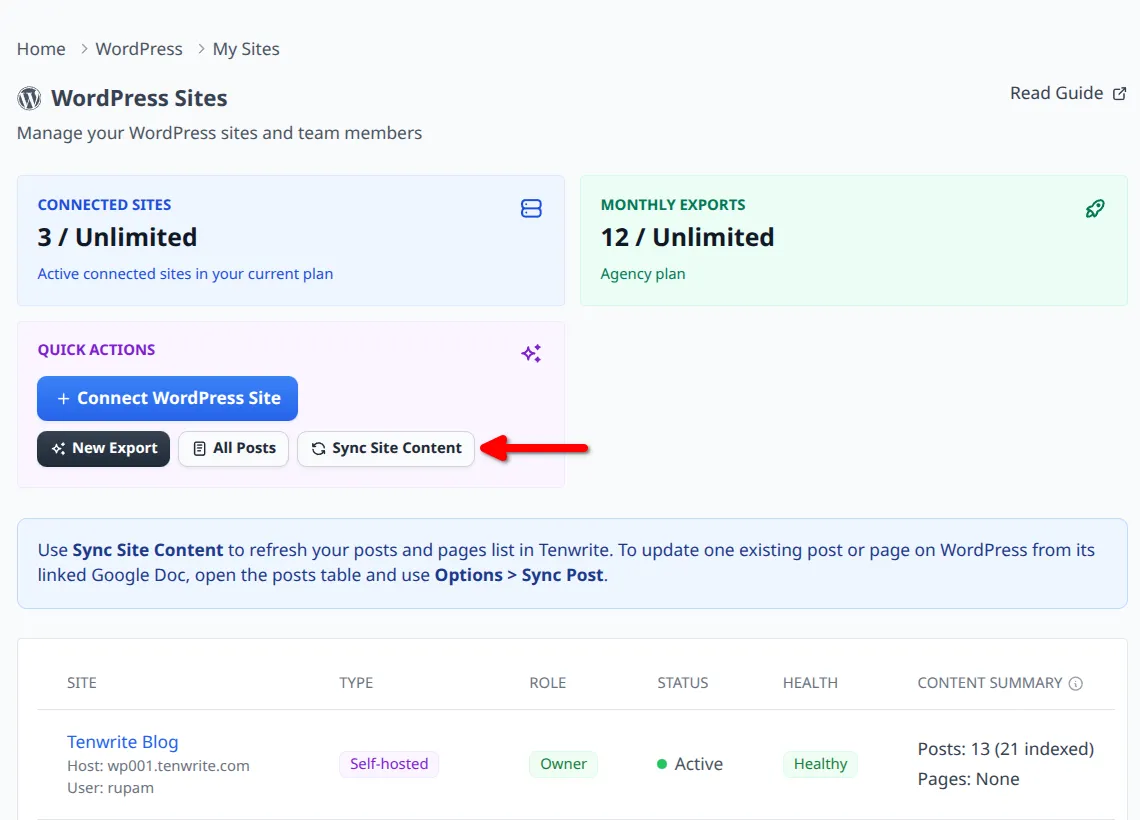Click the Active status indicator
Screen dimensions: 1140x820
click(690, 764)
